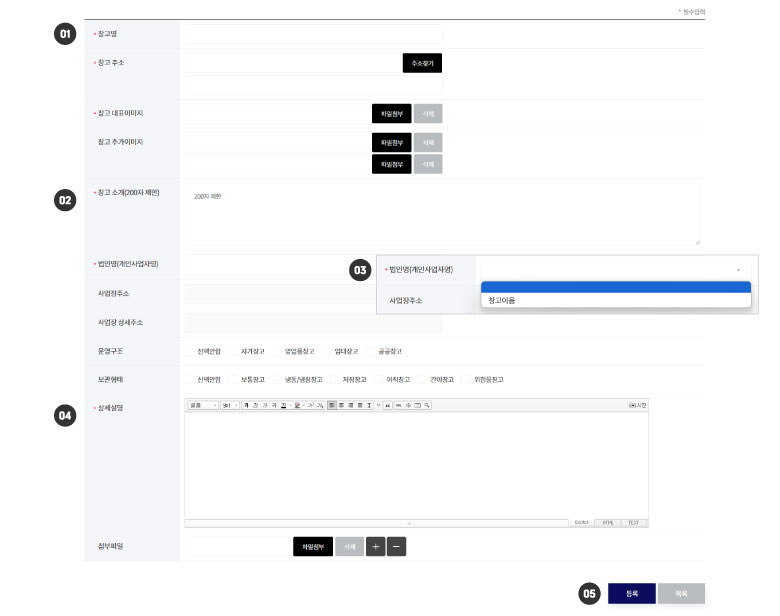The width and height of the screenshot is (780, 616).
Task: Switch to the HTML editor tab
Action: (x=606, y=522)
